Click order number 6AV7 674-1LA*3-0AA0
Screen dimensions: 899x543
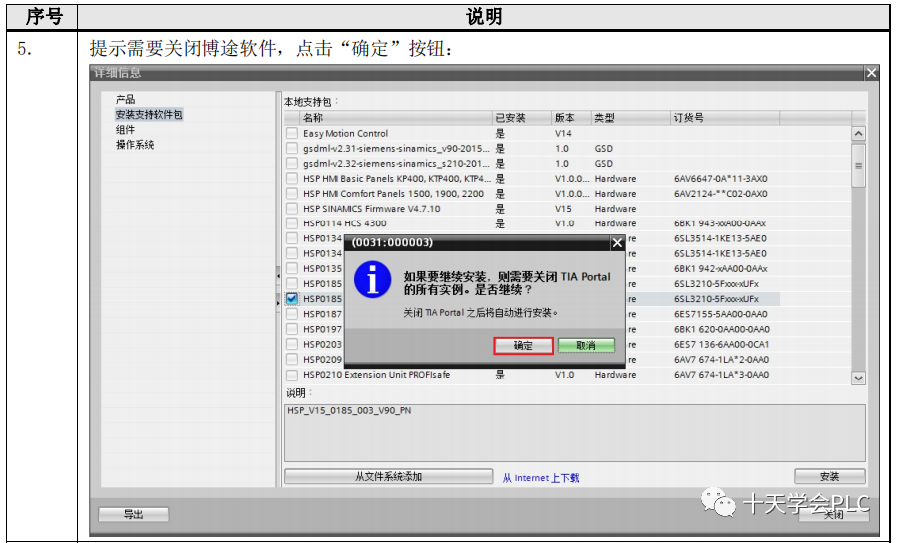(722, 375)
